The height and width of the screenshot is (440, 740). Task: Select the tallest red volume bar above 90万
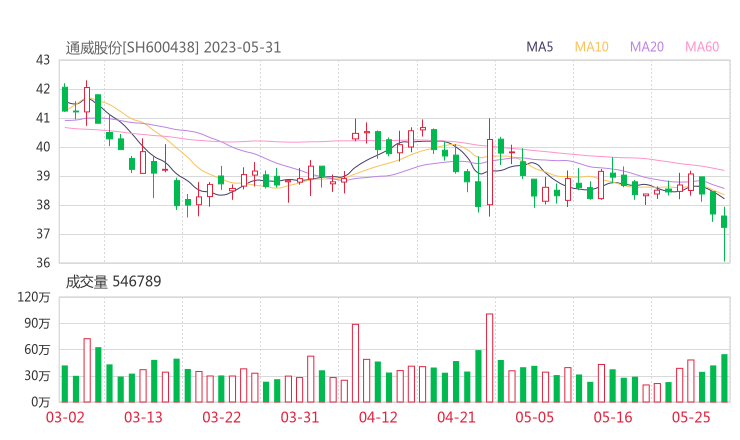[x=489, y=358]
